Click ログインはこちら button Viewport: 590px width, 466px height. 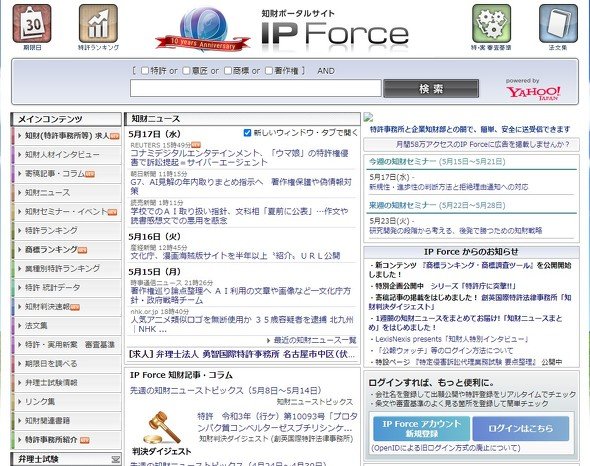click(521, 428)
